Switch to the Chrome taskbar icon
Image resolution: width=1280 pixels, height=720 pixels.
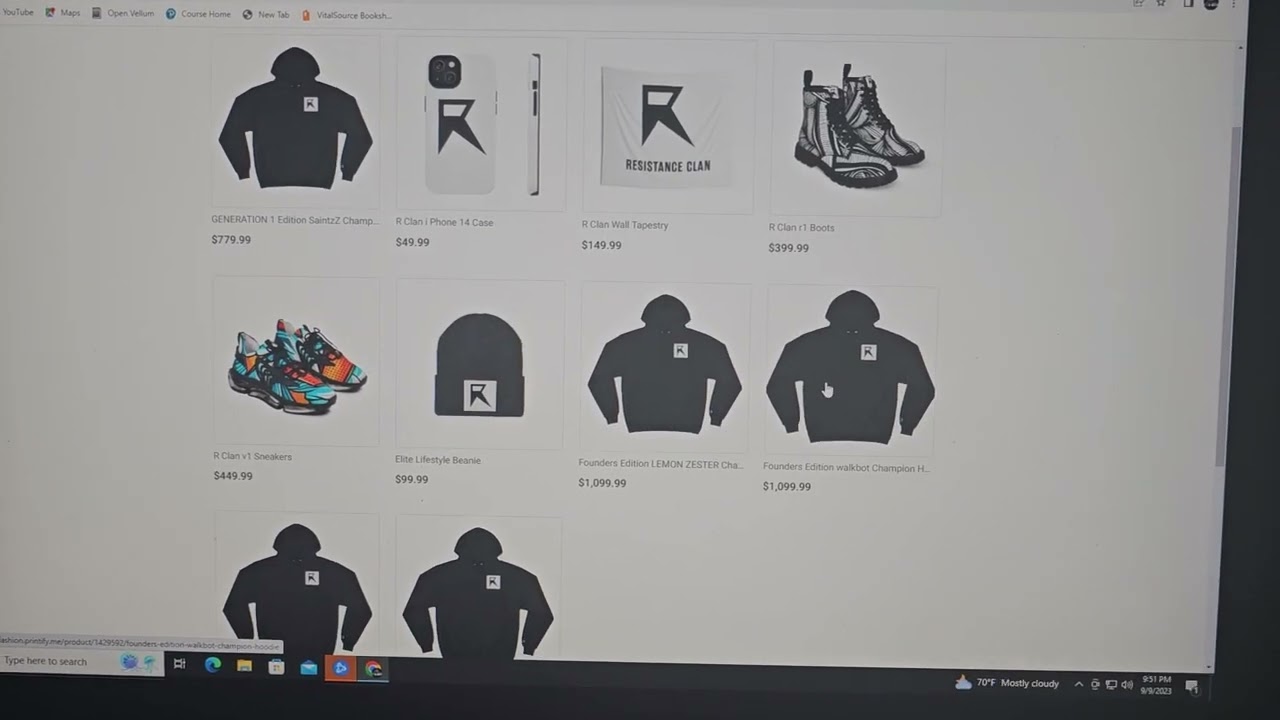(373, 669)
